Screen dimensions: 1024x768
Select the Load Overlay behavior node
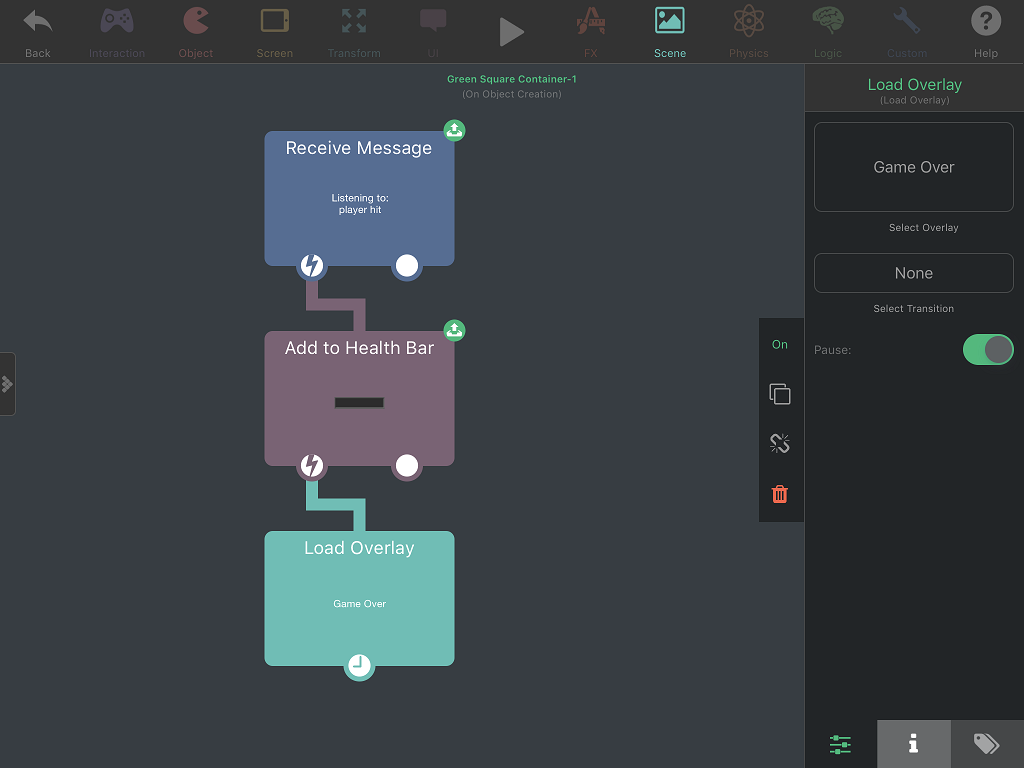[359, 598]
